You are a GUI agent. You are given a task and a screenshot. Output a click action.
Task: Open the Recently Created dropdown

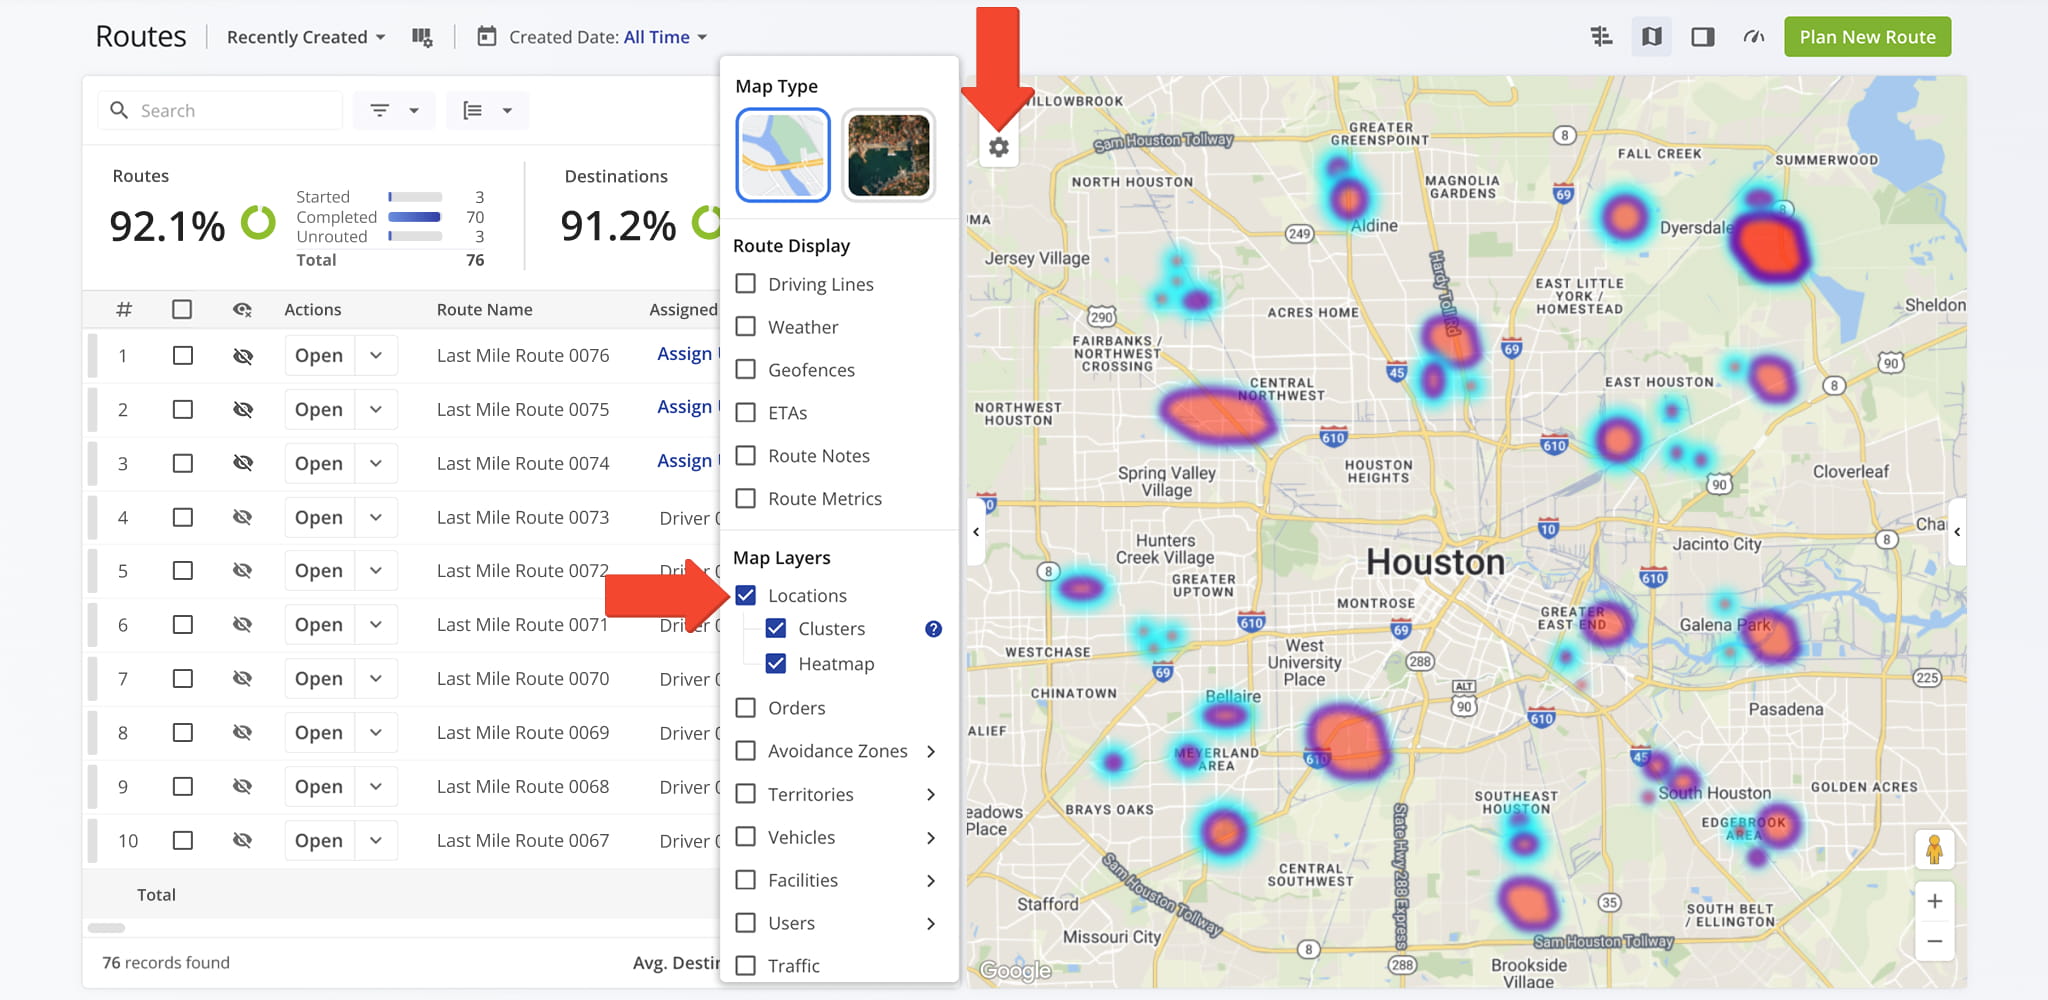(x=305, y=37)
